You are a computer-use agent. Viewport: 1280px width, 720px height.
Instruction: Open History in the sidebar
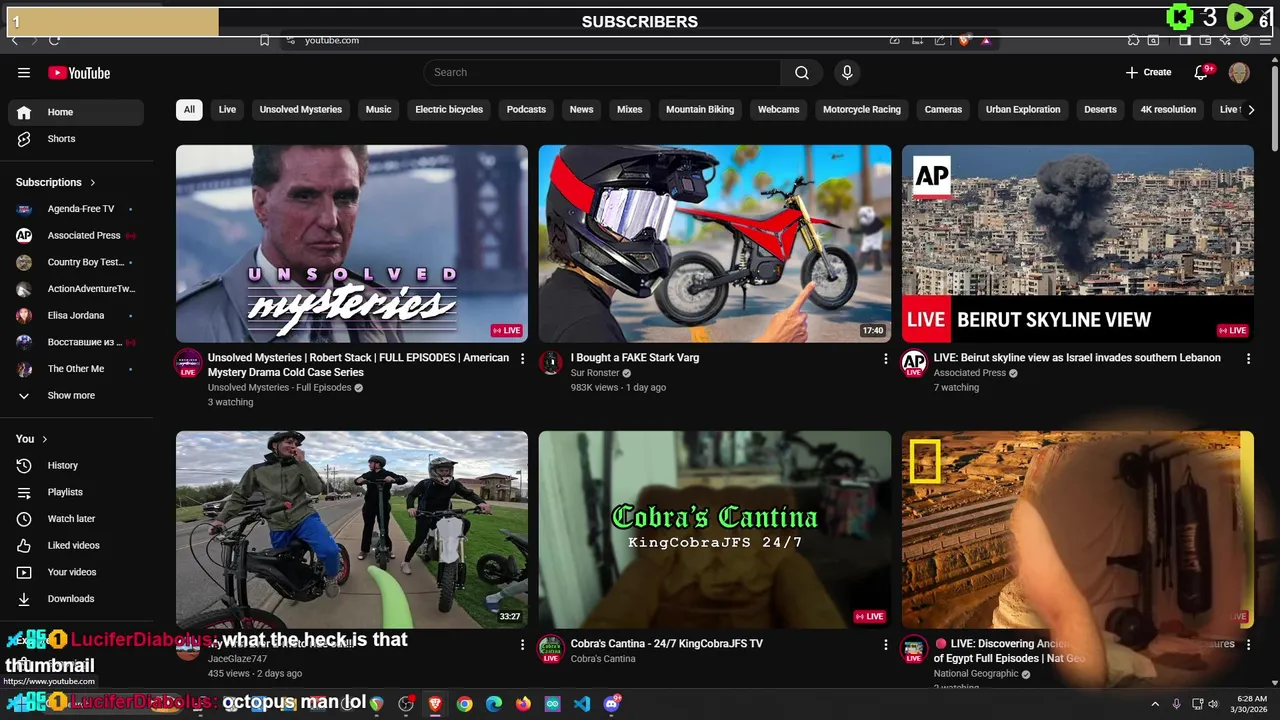[x=76, y=465]
